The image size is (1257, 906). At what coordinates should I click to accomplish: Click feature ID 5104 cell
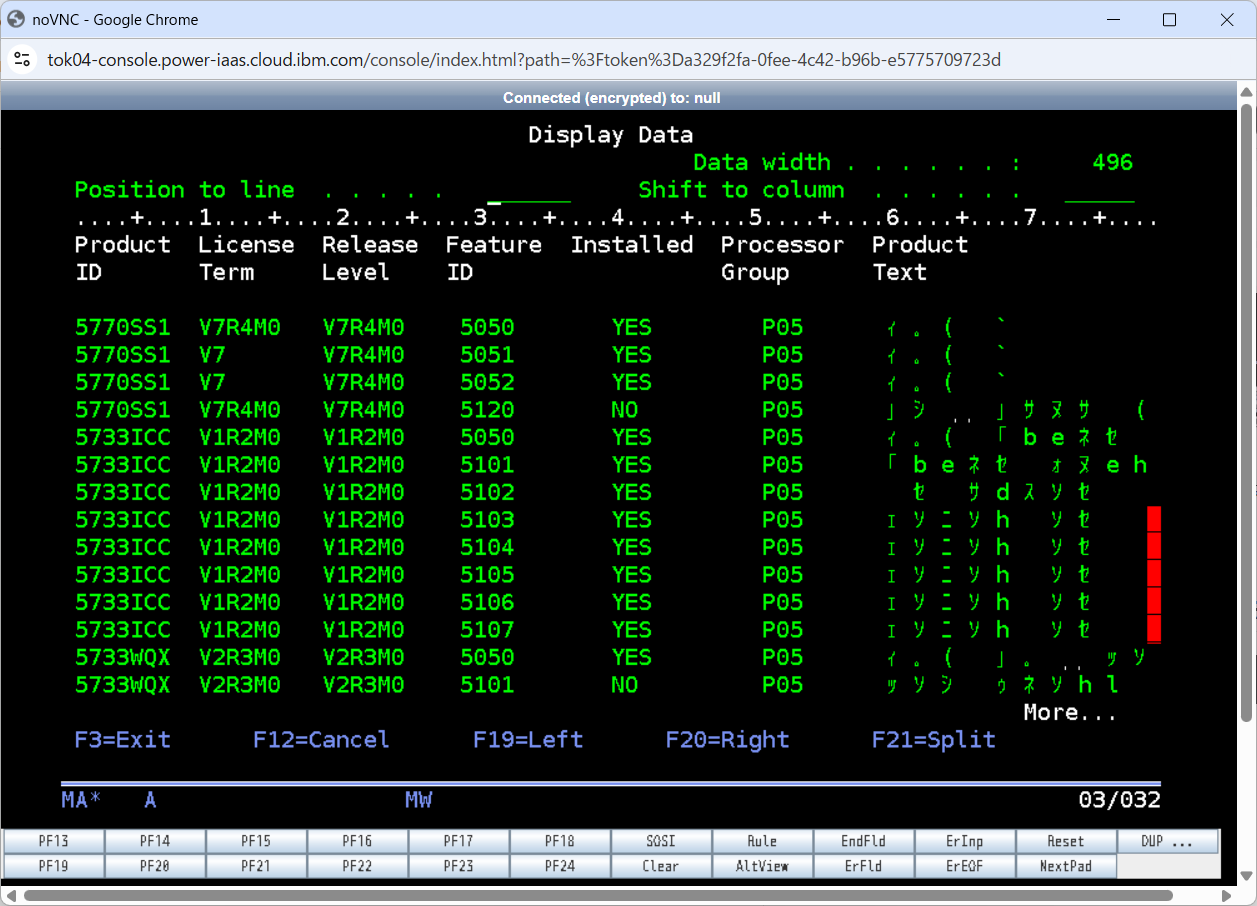487,548
